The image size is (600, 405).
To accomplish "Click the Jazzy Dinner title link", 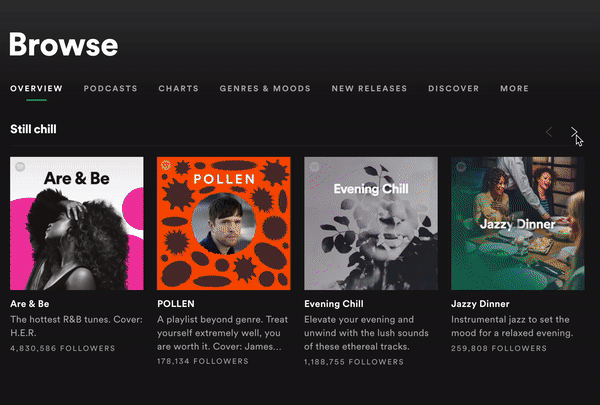I will click(480, 304).
